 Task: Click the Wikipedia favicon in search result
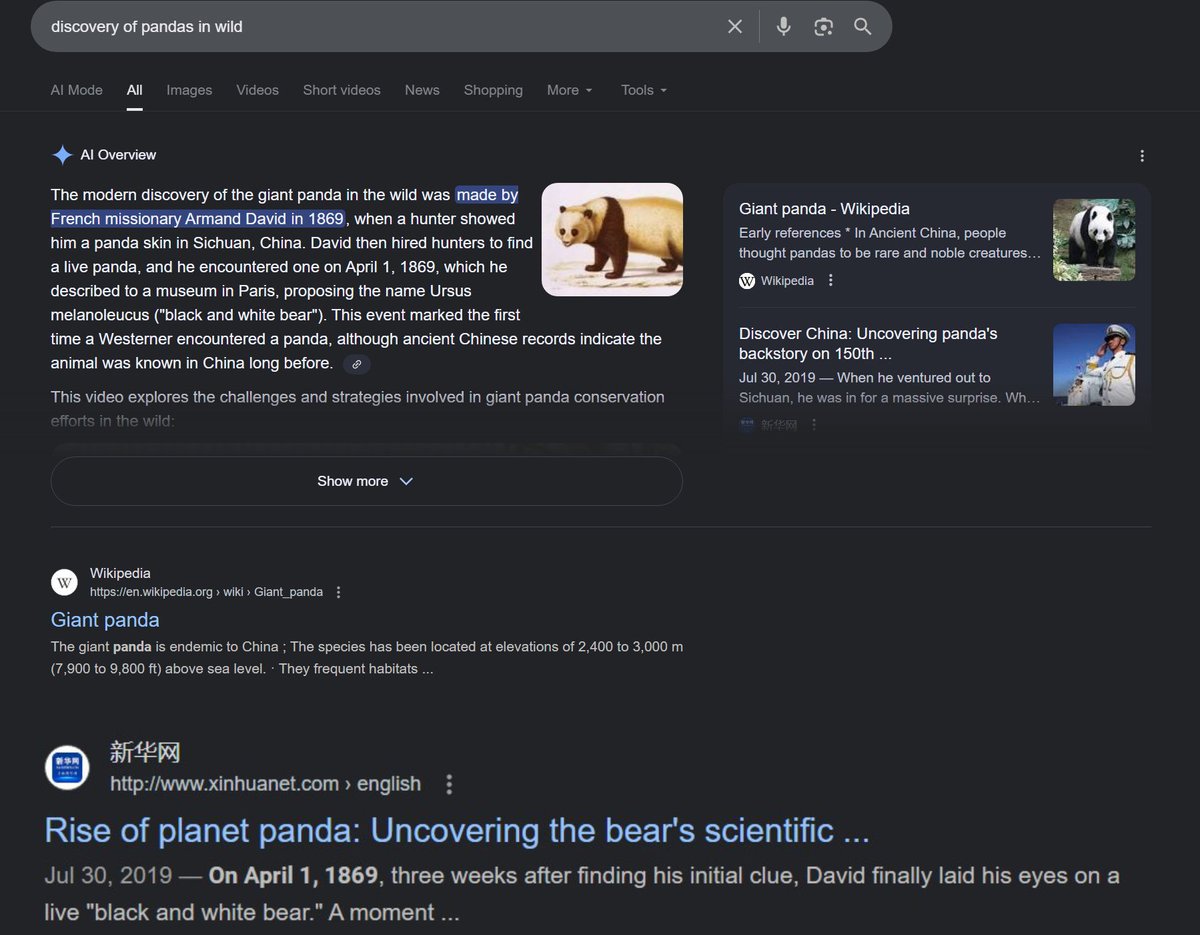[65, 582]
